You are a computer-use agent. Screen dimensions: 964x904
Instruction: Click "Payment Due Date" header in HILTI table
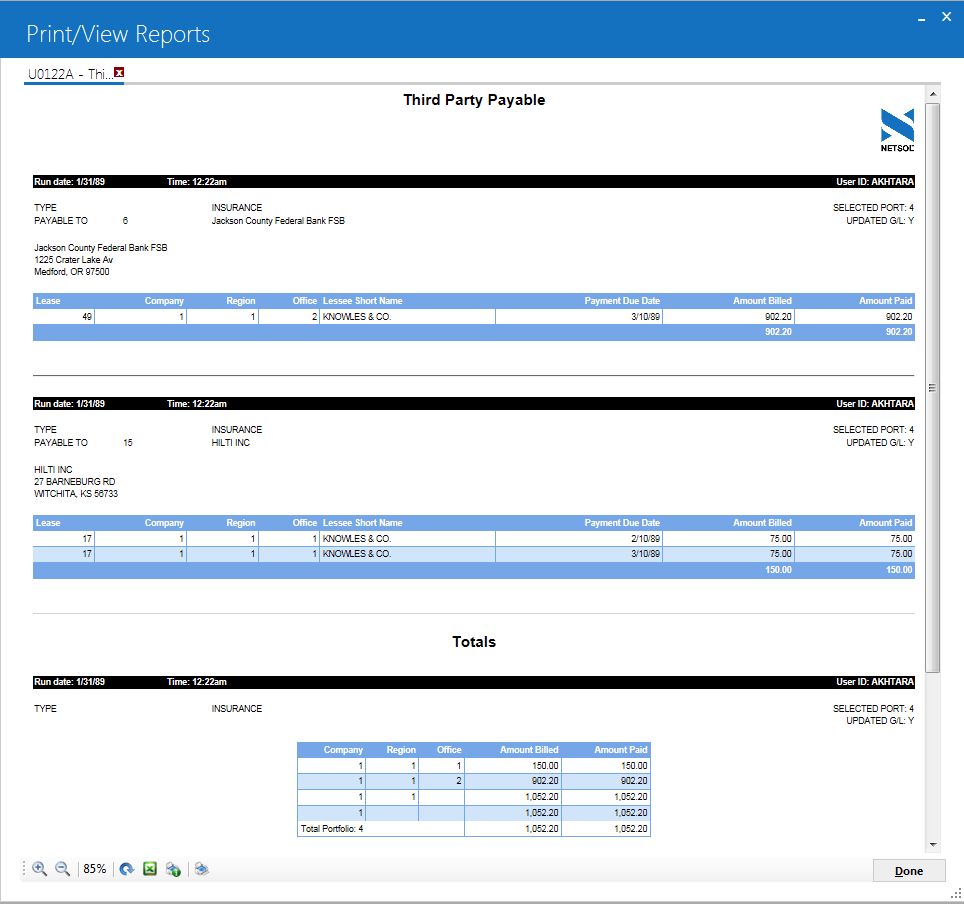(622, 523)
